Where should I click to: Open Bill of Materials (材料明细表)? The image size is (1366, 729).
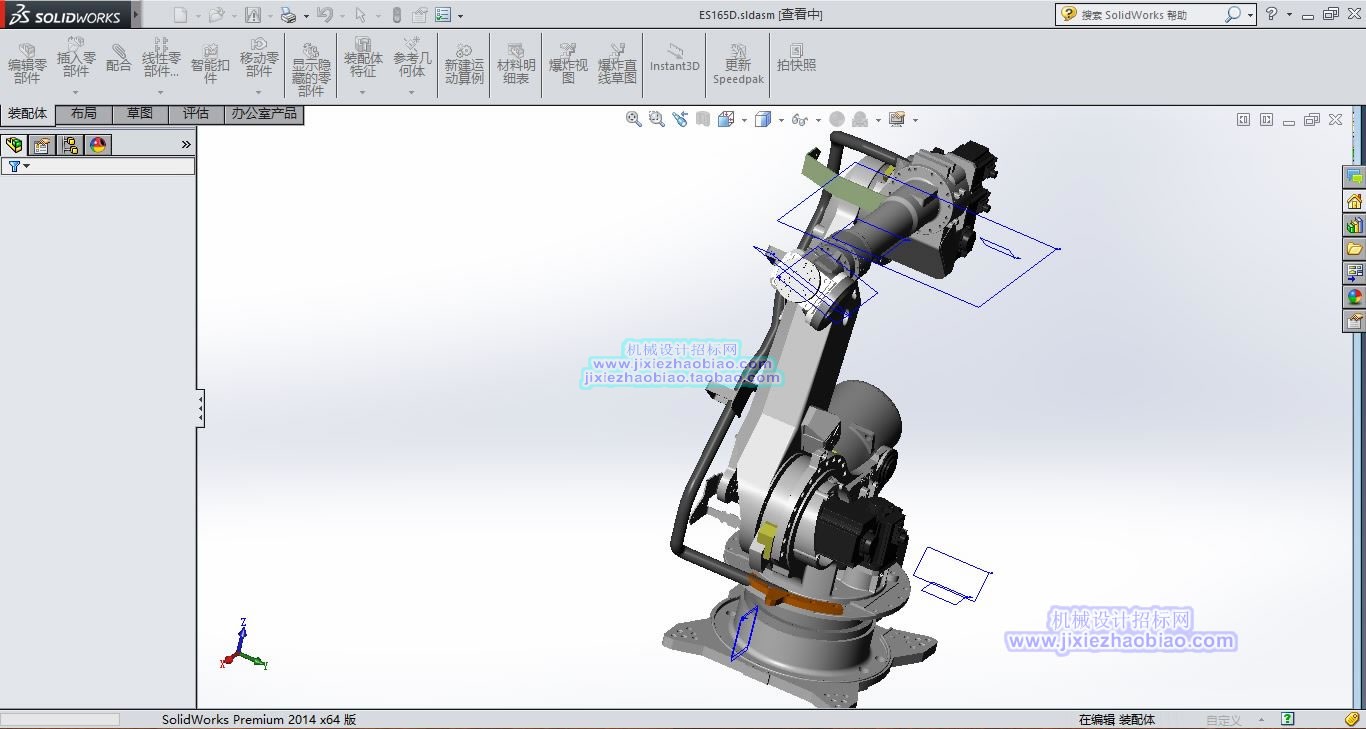tap(516, 63)
